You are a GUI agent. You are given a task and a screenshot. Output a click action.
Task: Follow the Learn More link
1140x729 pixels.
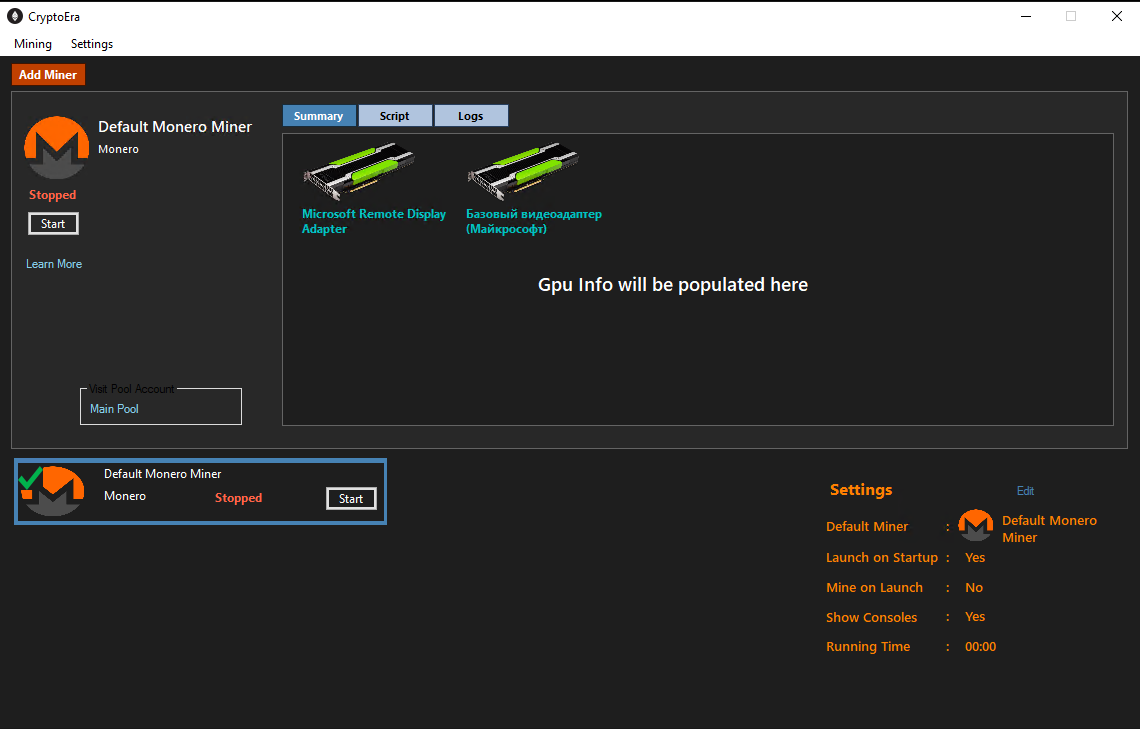coord(54,264)
